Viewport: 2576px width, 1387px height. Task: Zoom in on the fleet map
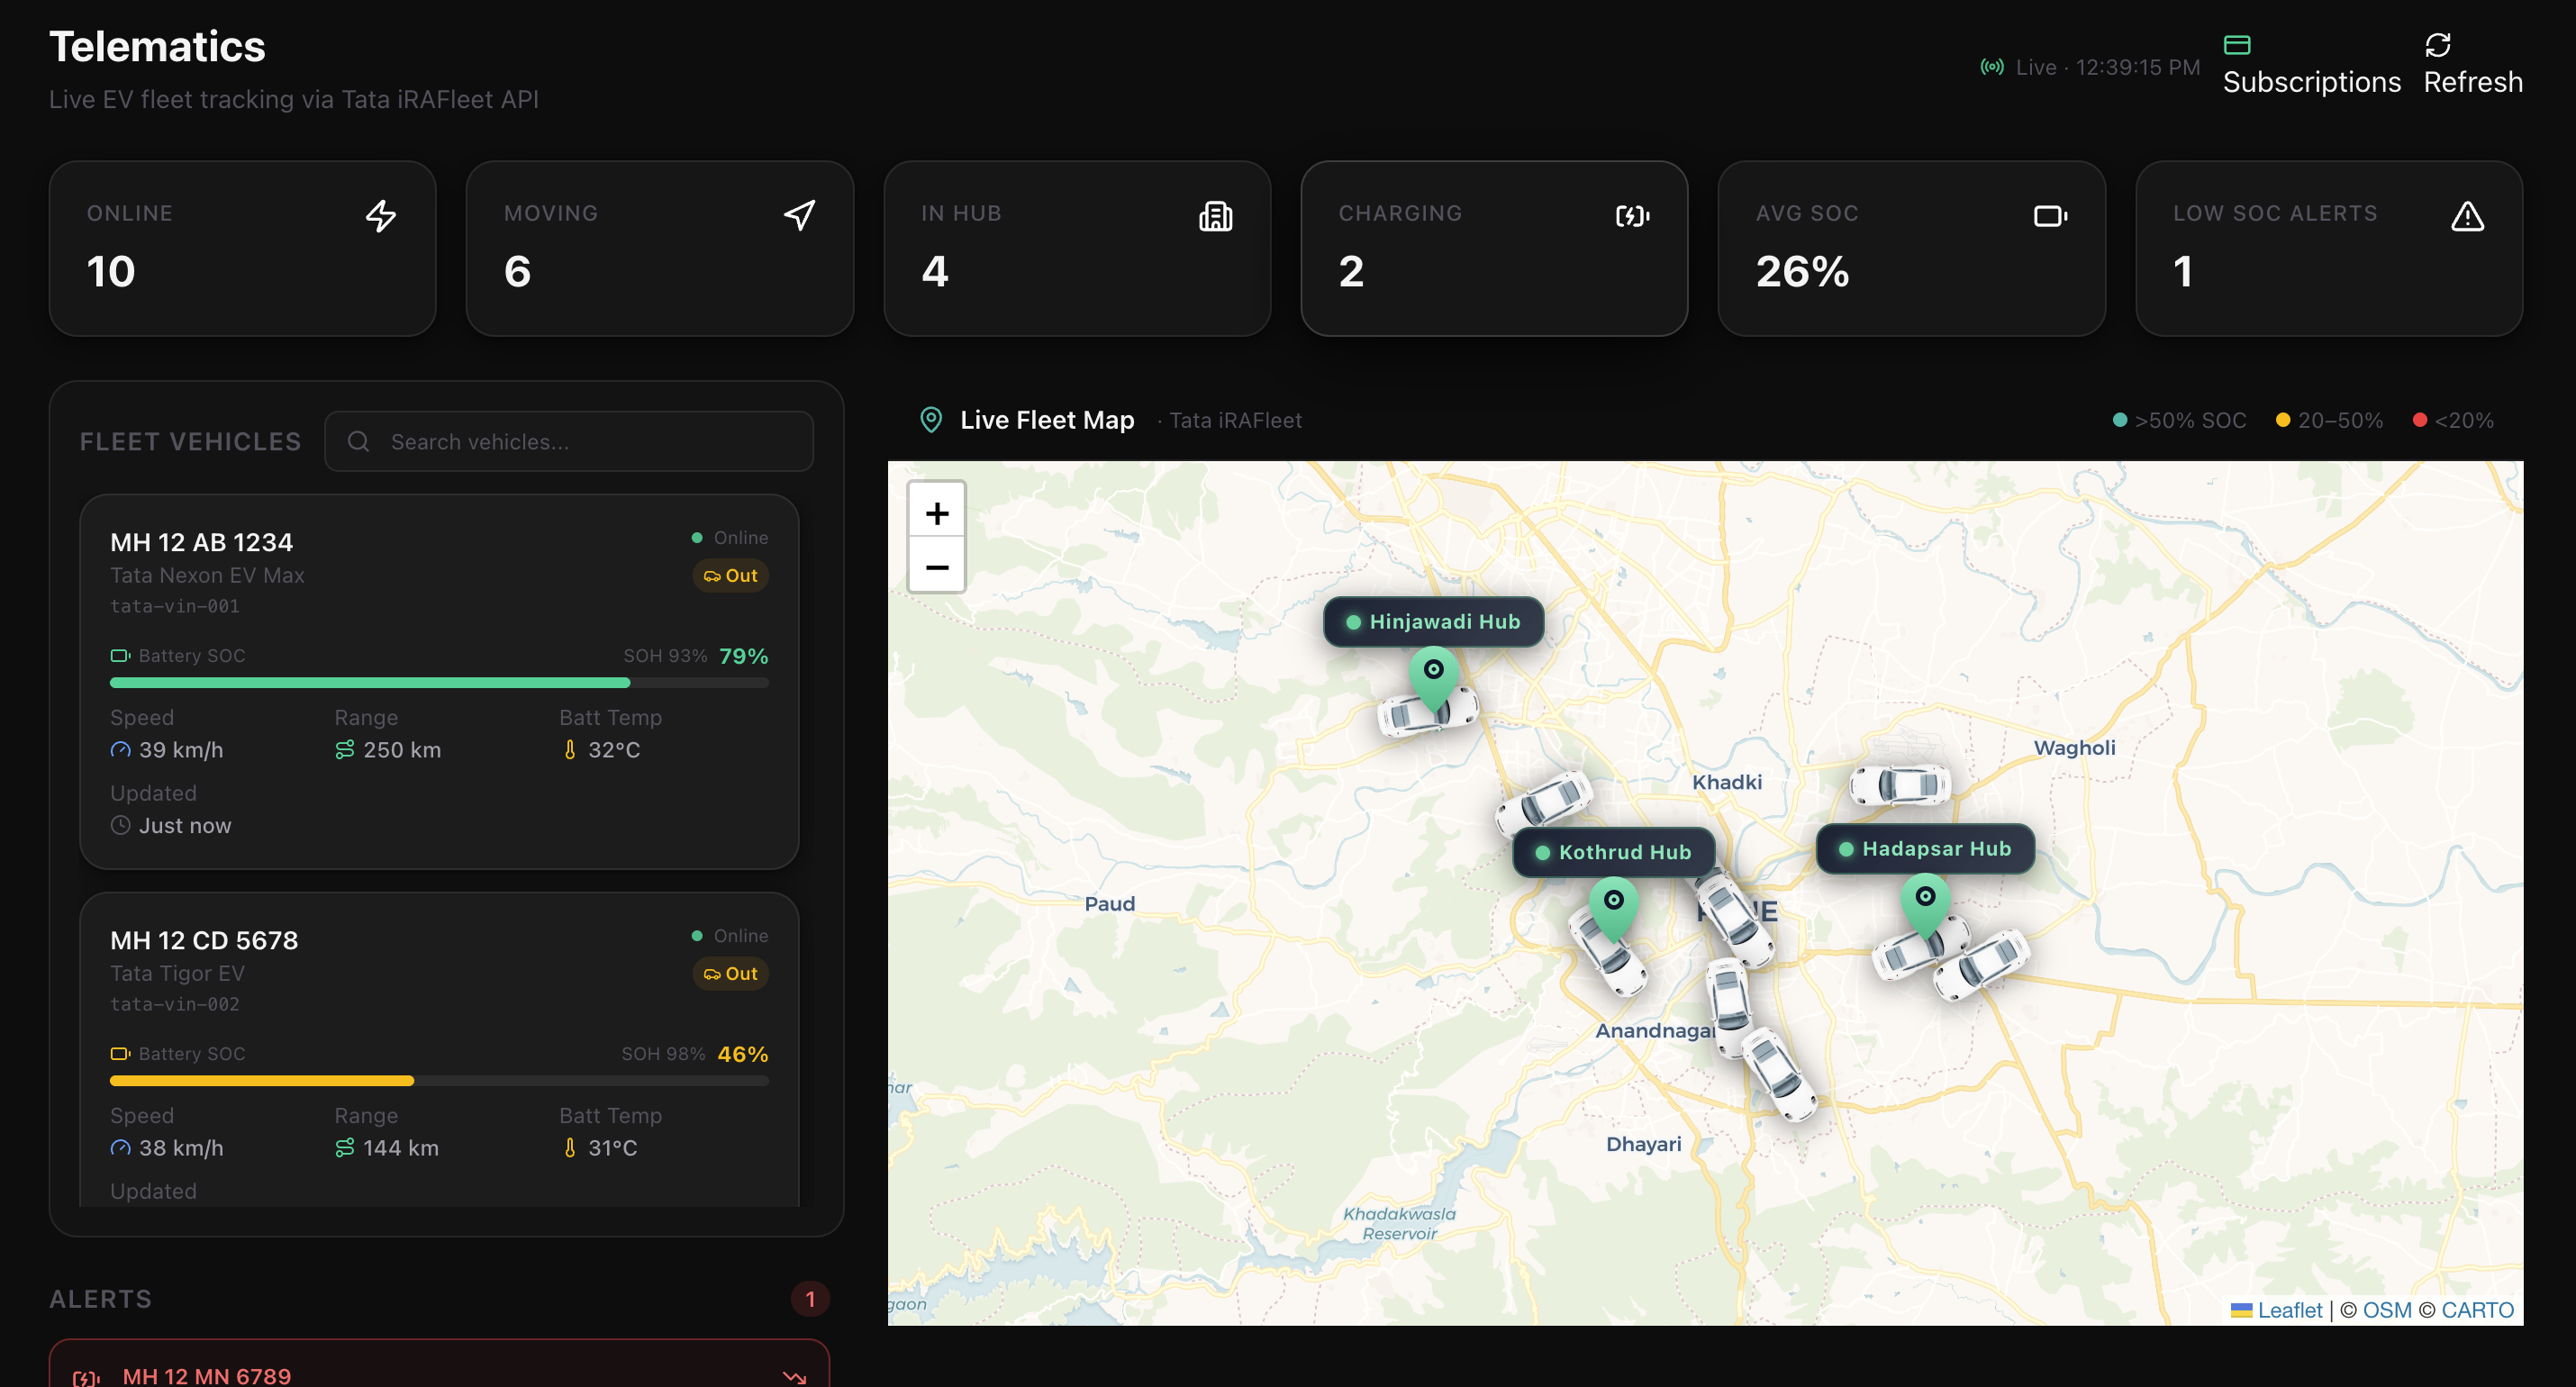[936, 514]
